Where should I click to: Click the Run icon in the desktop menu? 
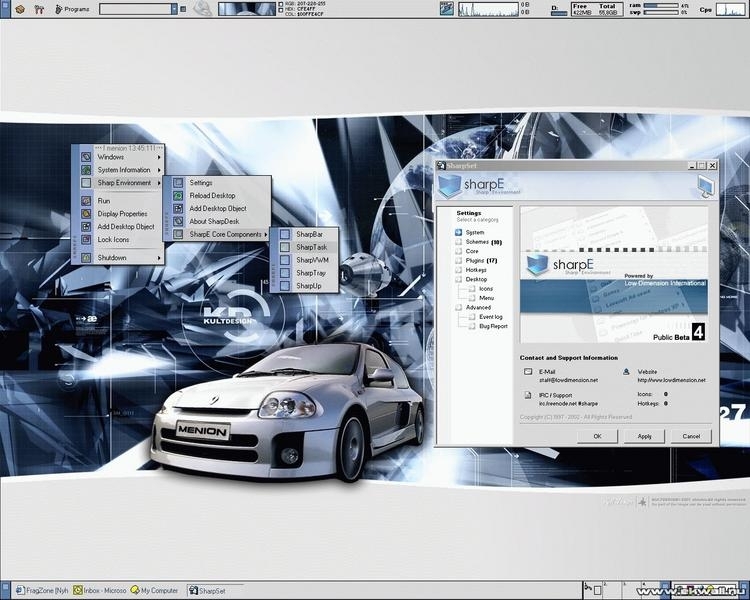pos(86,201)
